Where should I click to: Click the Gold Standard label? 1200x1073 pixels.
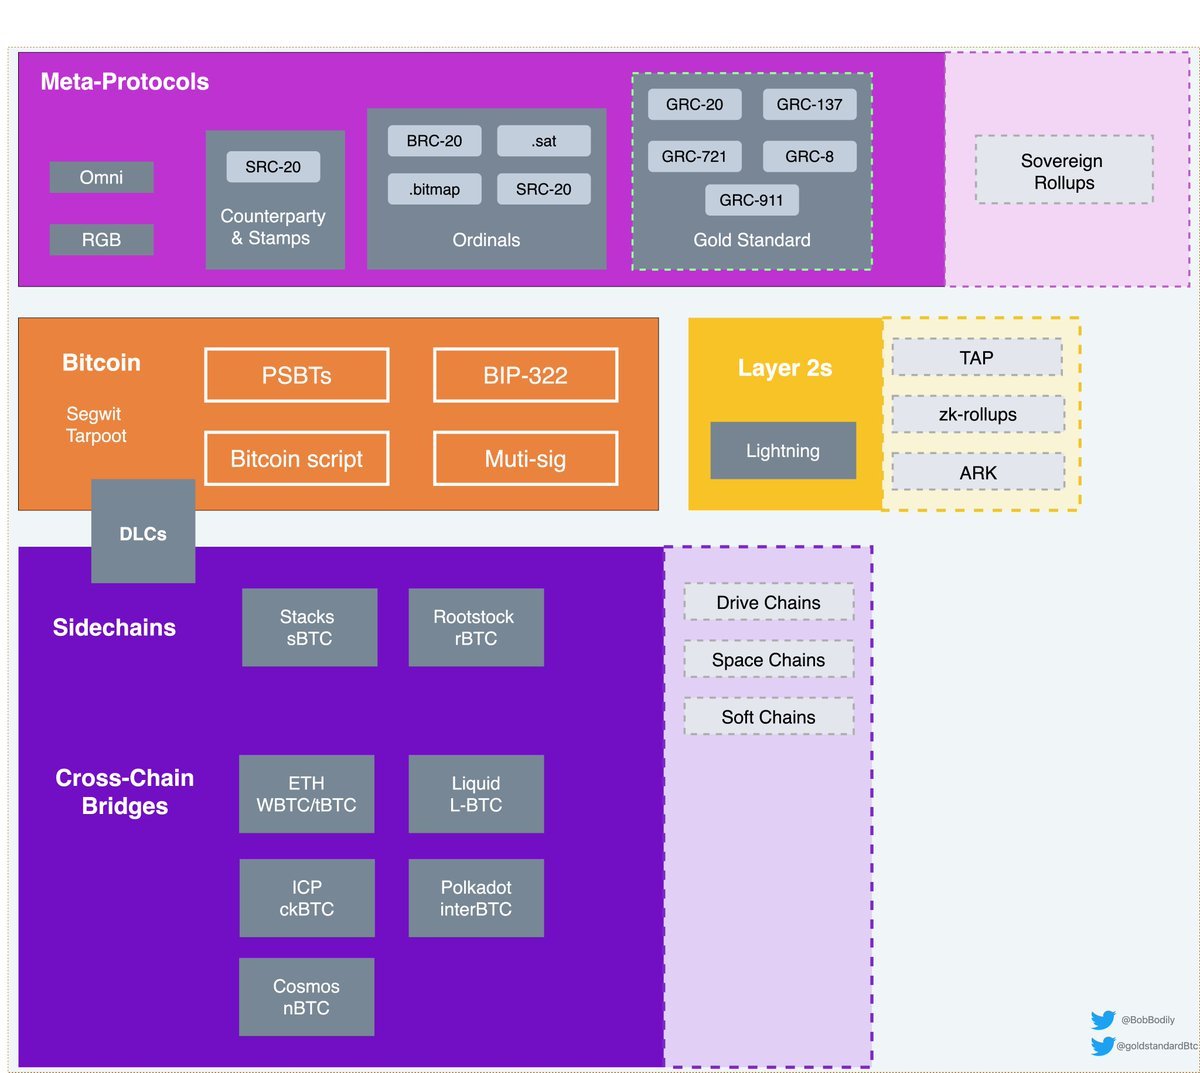tap(752, 240)
